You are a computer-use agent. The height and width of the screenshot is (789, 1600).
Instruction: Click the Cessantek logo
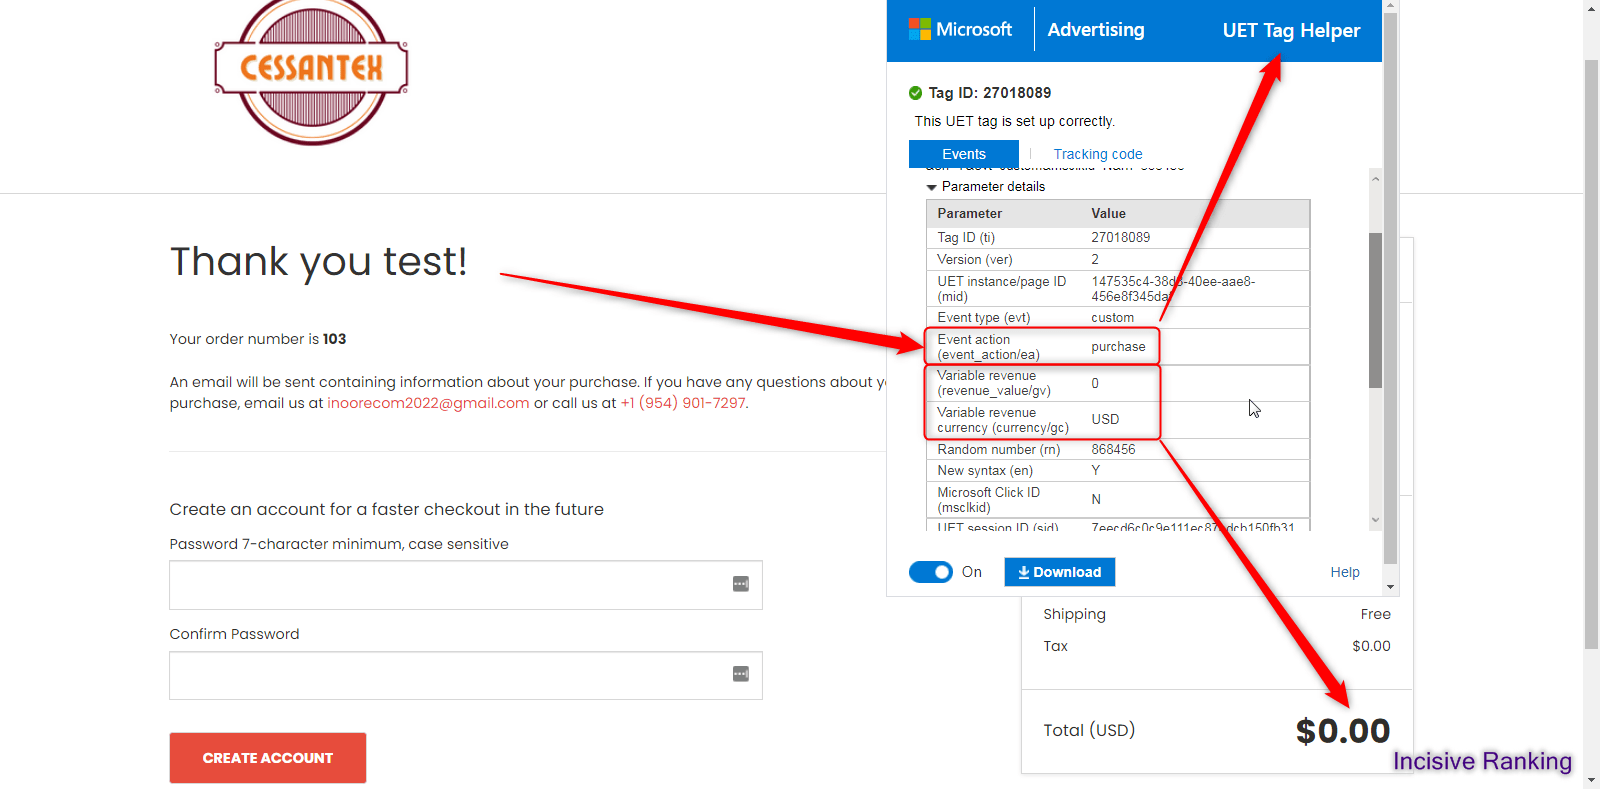point(311,70)
